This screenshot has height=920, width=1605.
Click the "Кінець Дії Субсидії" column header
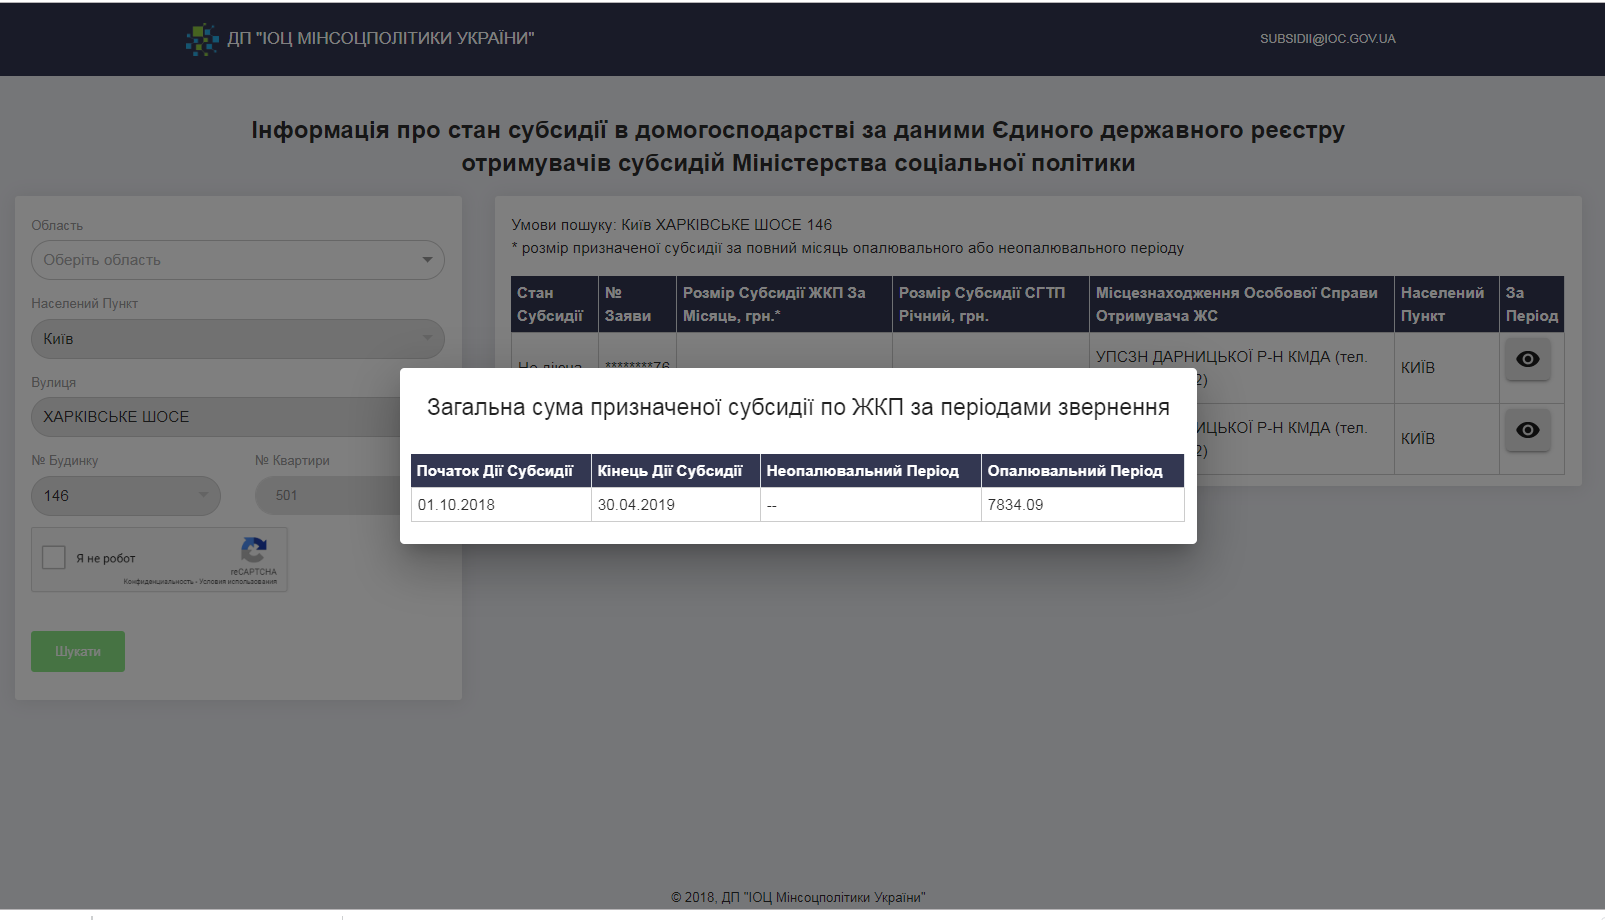tap(670, 471)
